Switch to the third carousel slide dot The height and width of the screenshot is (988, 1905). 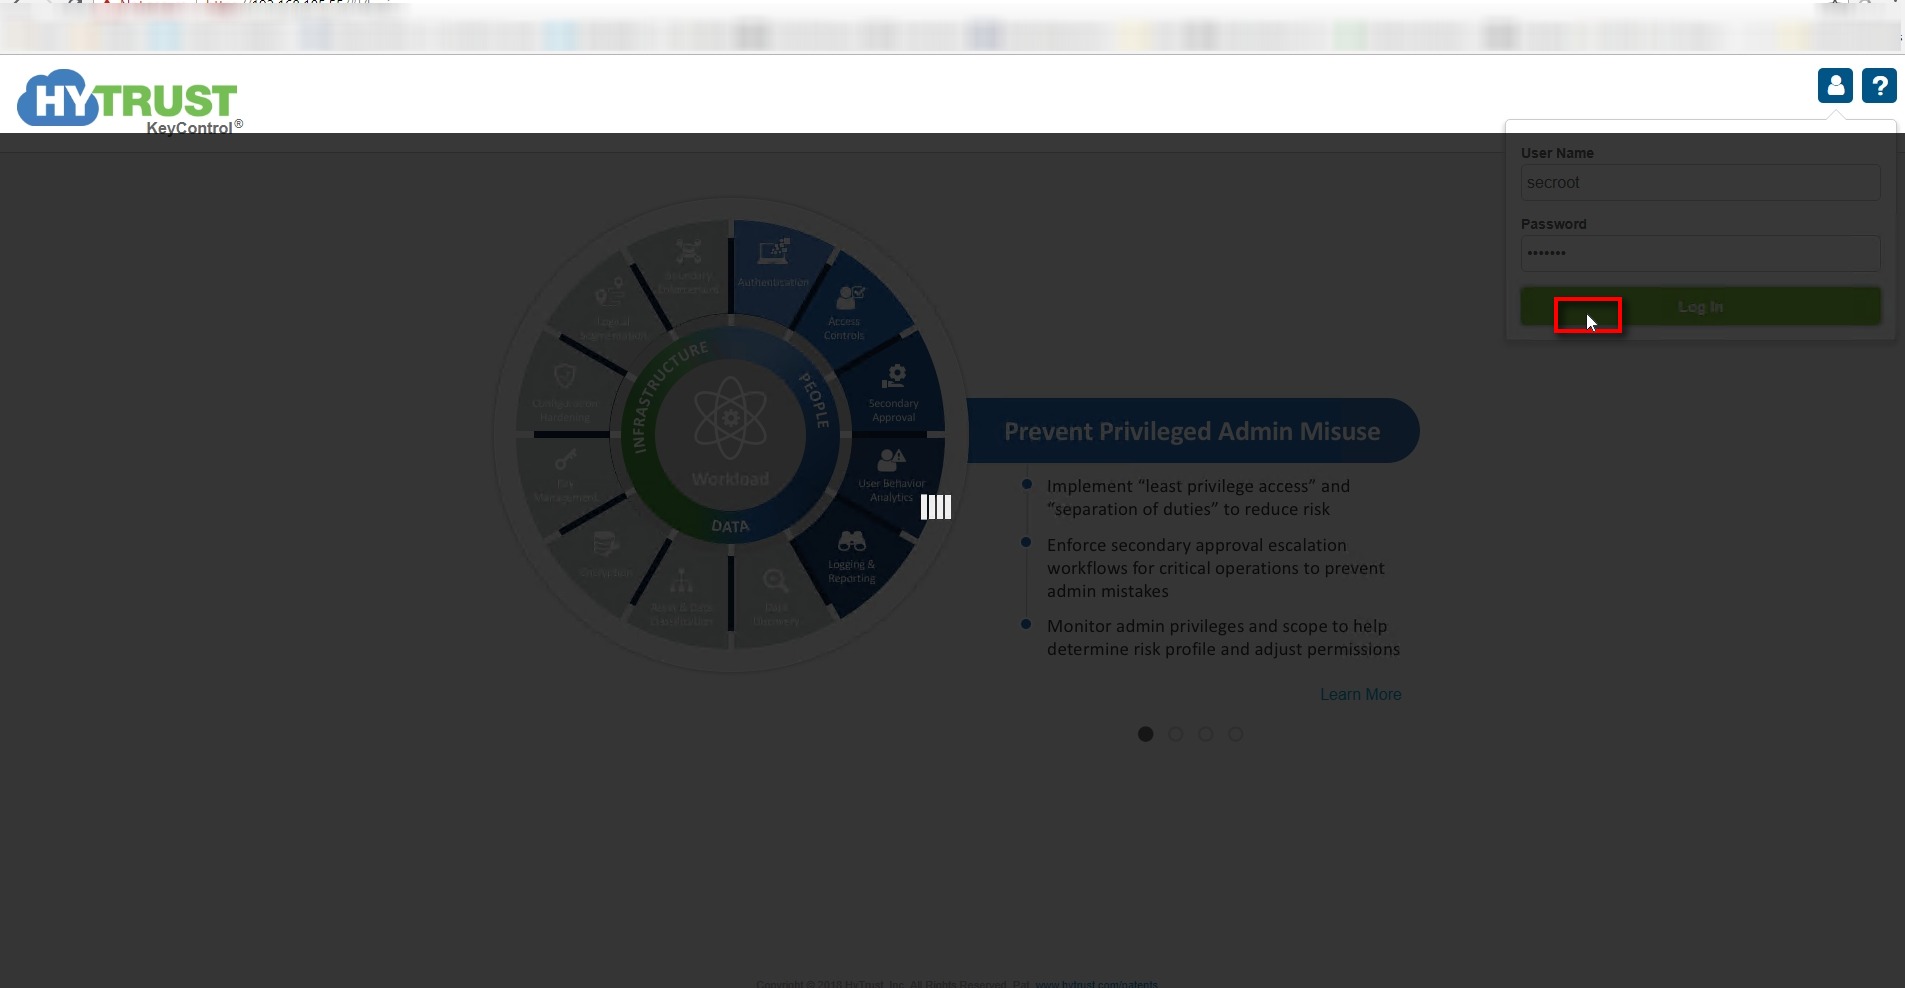[x=1206, y=734]
